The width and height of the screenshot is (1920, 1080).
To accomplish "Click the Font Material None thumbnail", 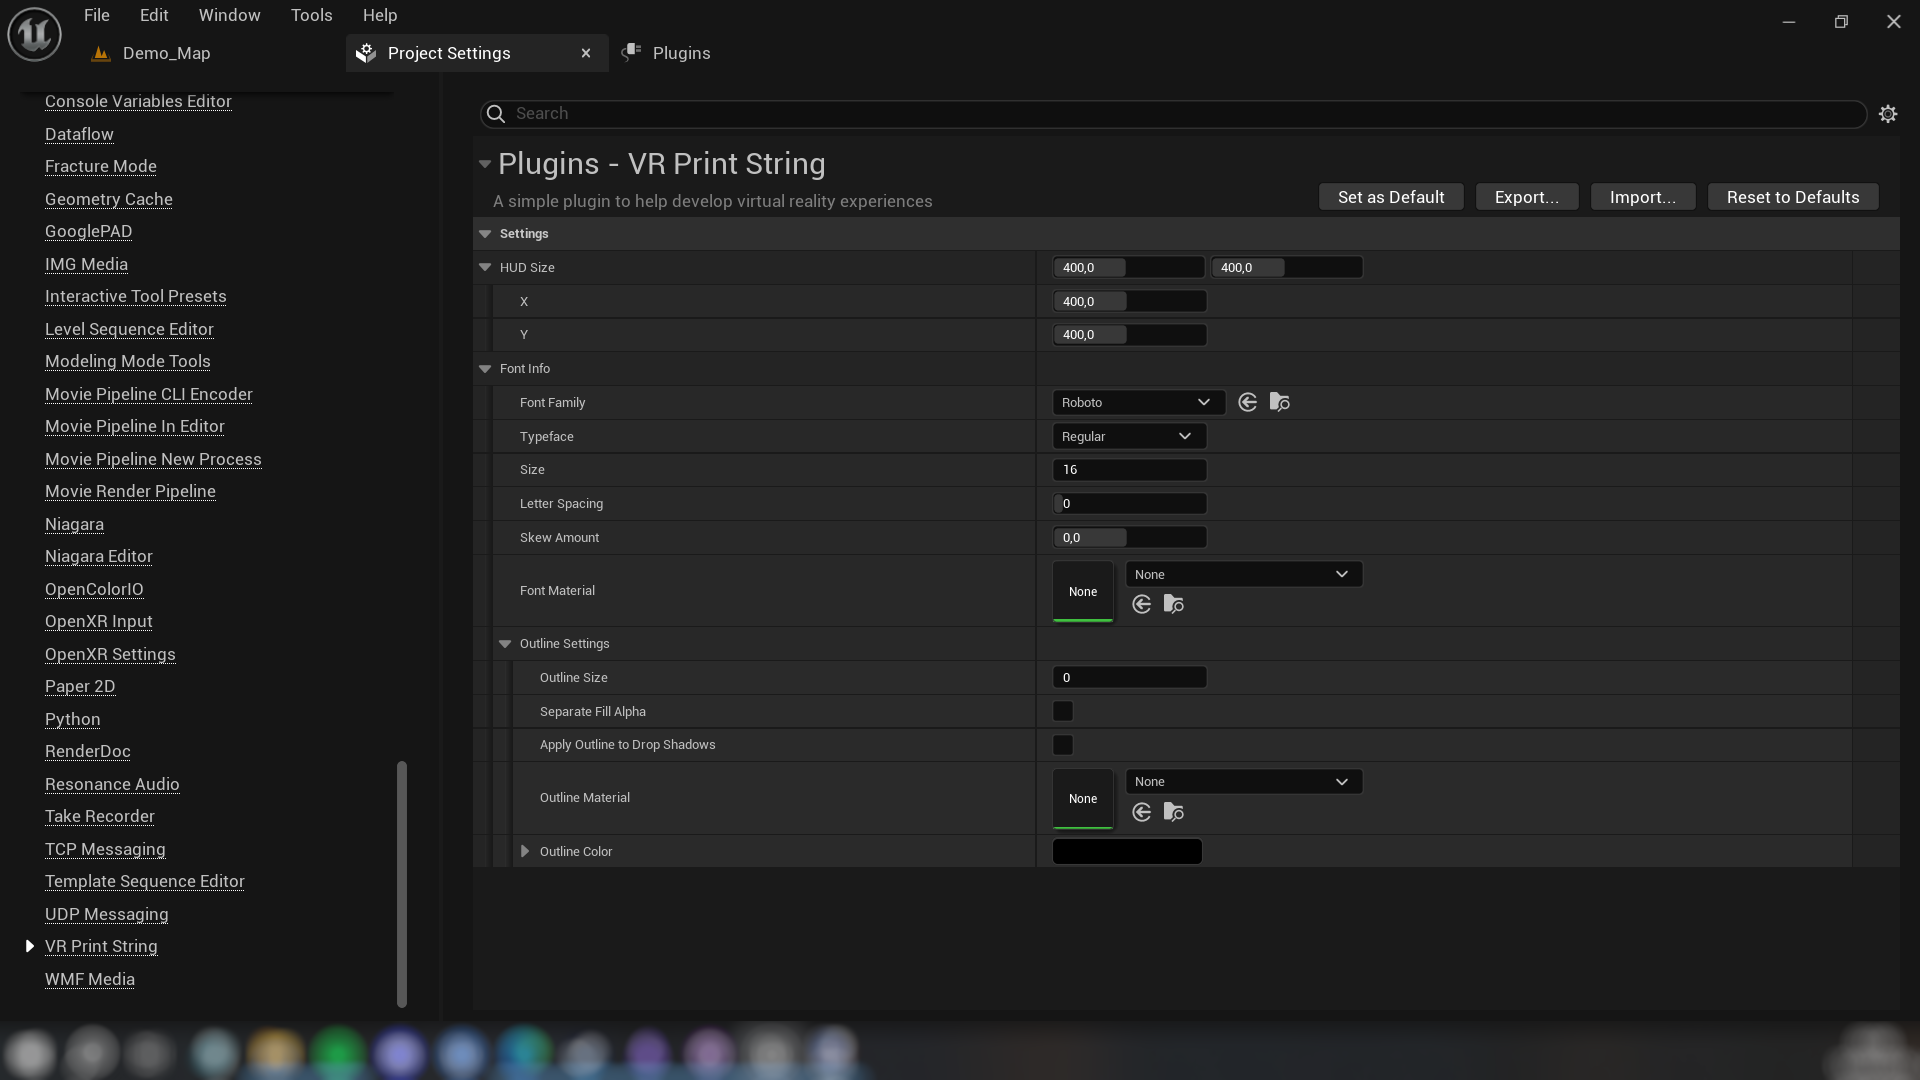I will 1083,592.
